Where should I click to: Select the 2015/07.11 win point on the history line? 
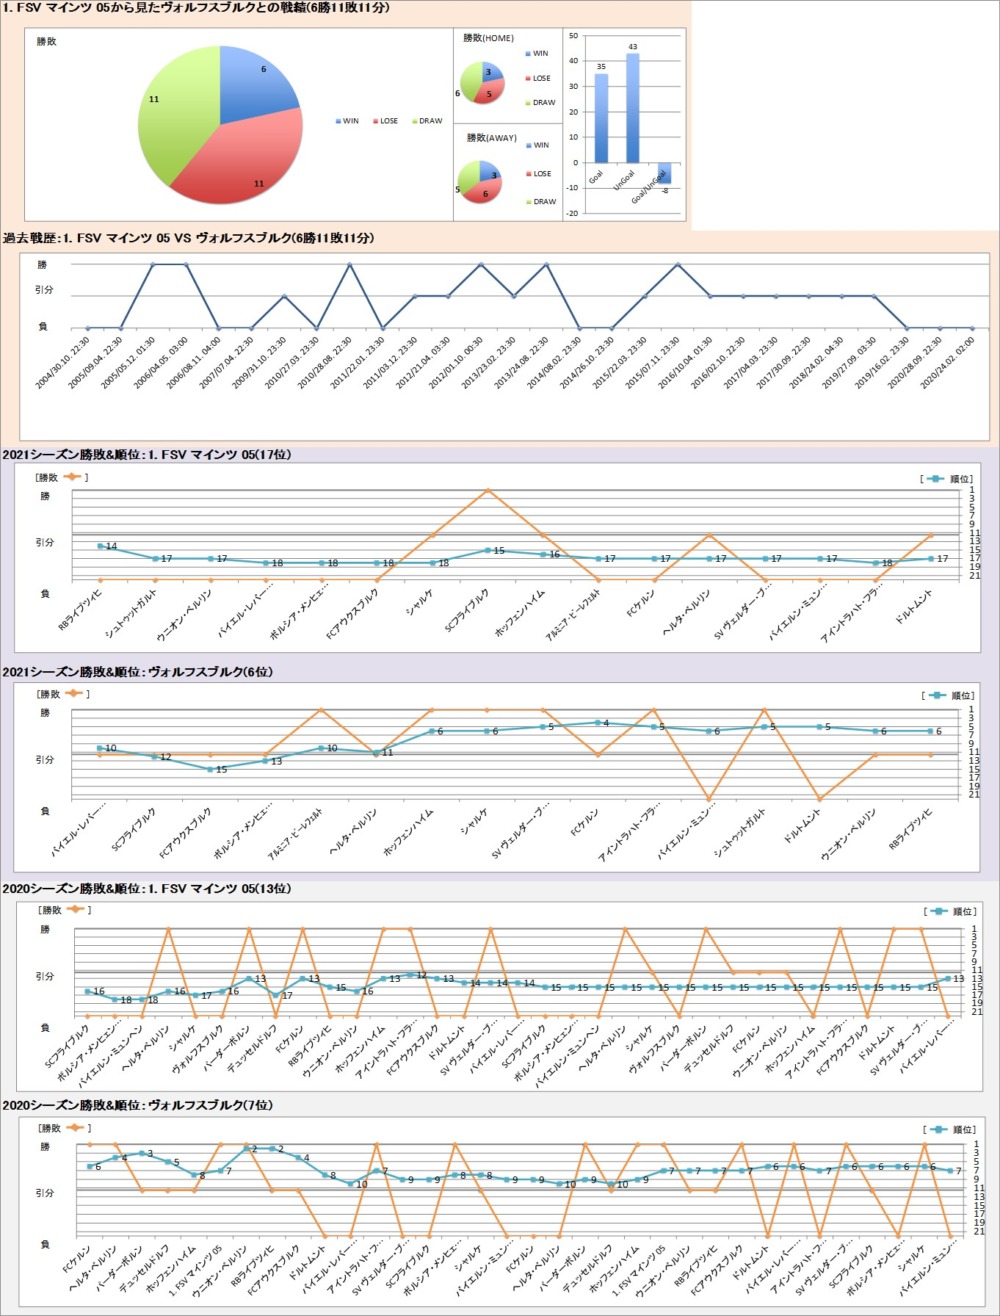click(x=678, y=265)
